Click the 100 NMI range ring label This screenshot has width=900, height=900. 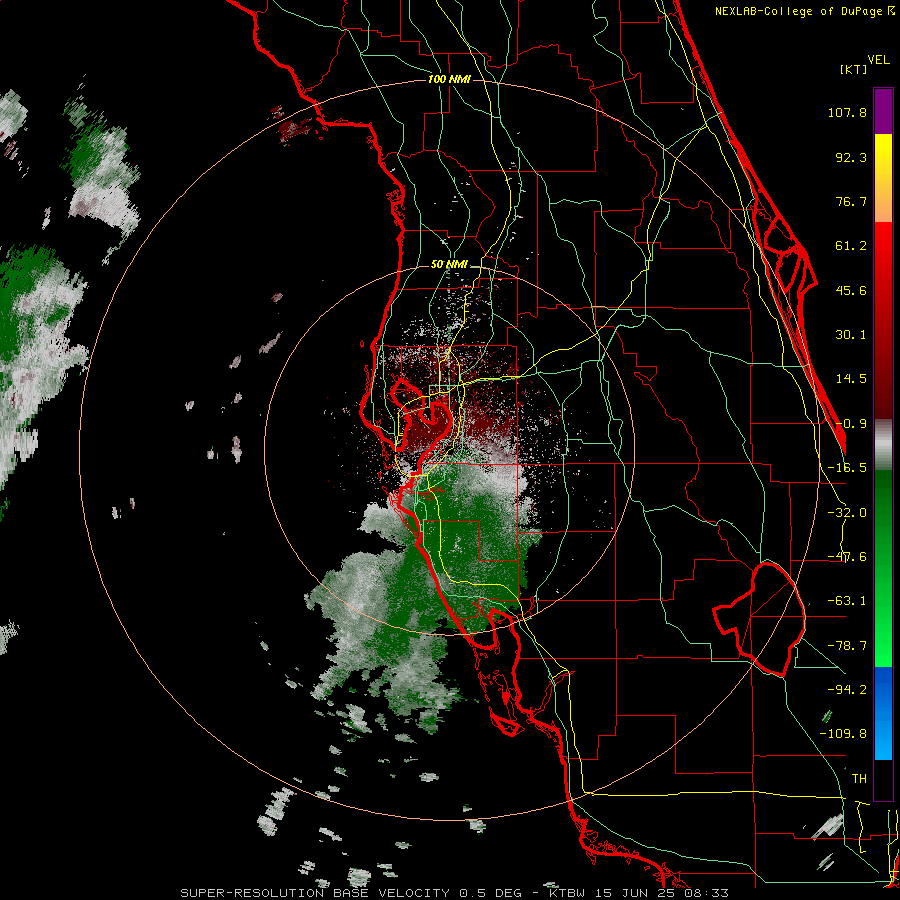click(449, 79)
